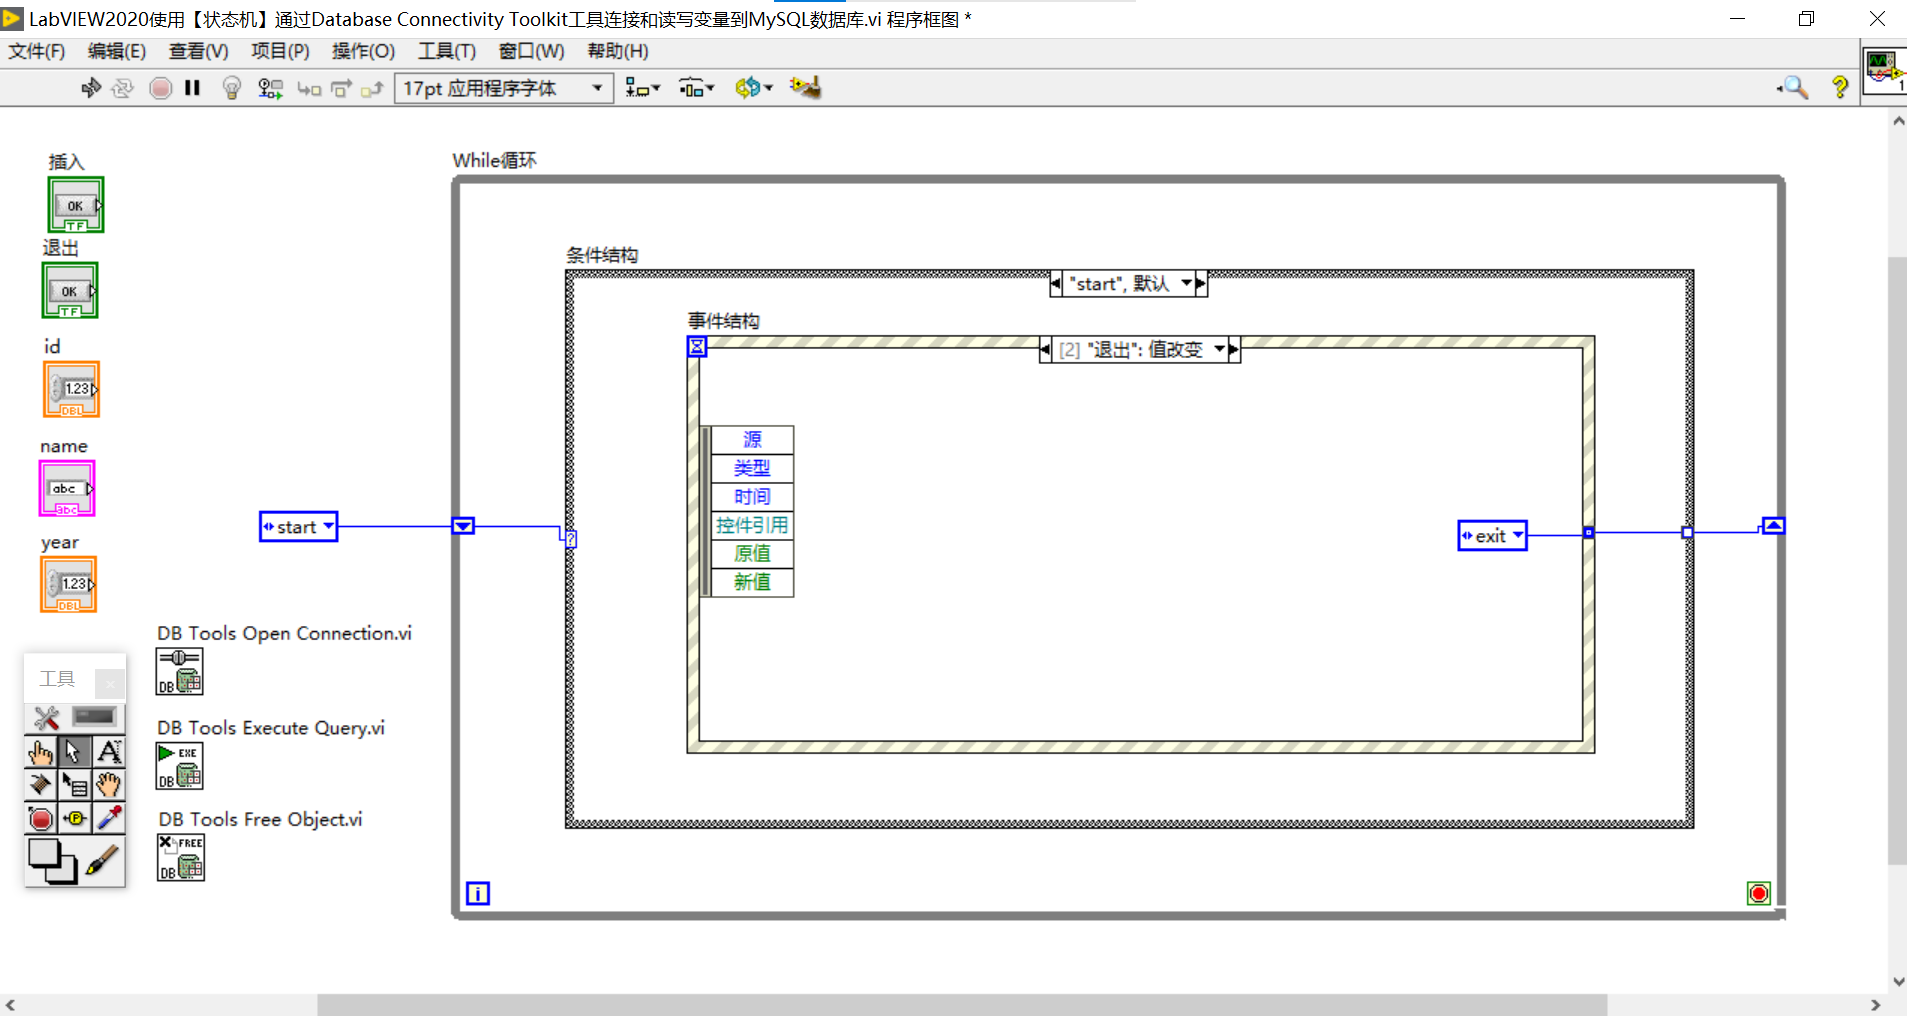Click the context help question mark
This screenshot has height=1016, width=1907.
[x=1840, y=88]
